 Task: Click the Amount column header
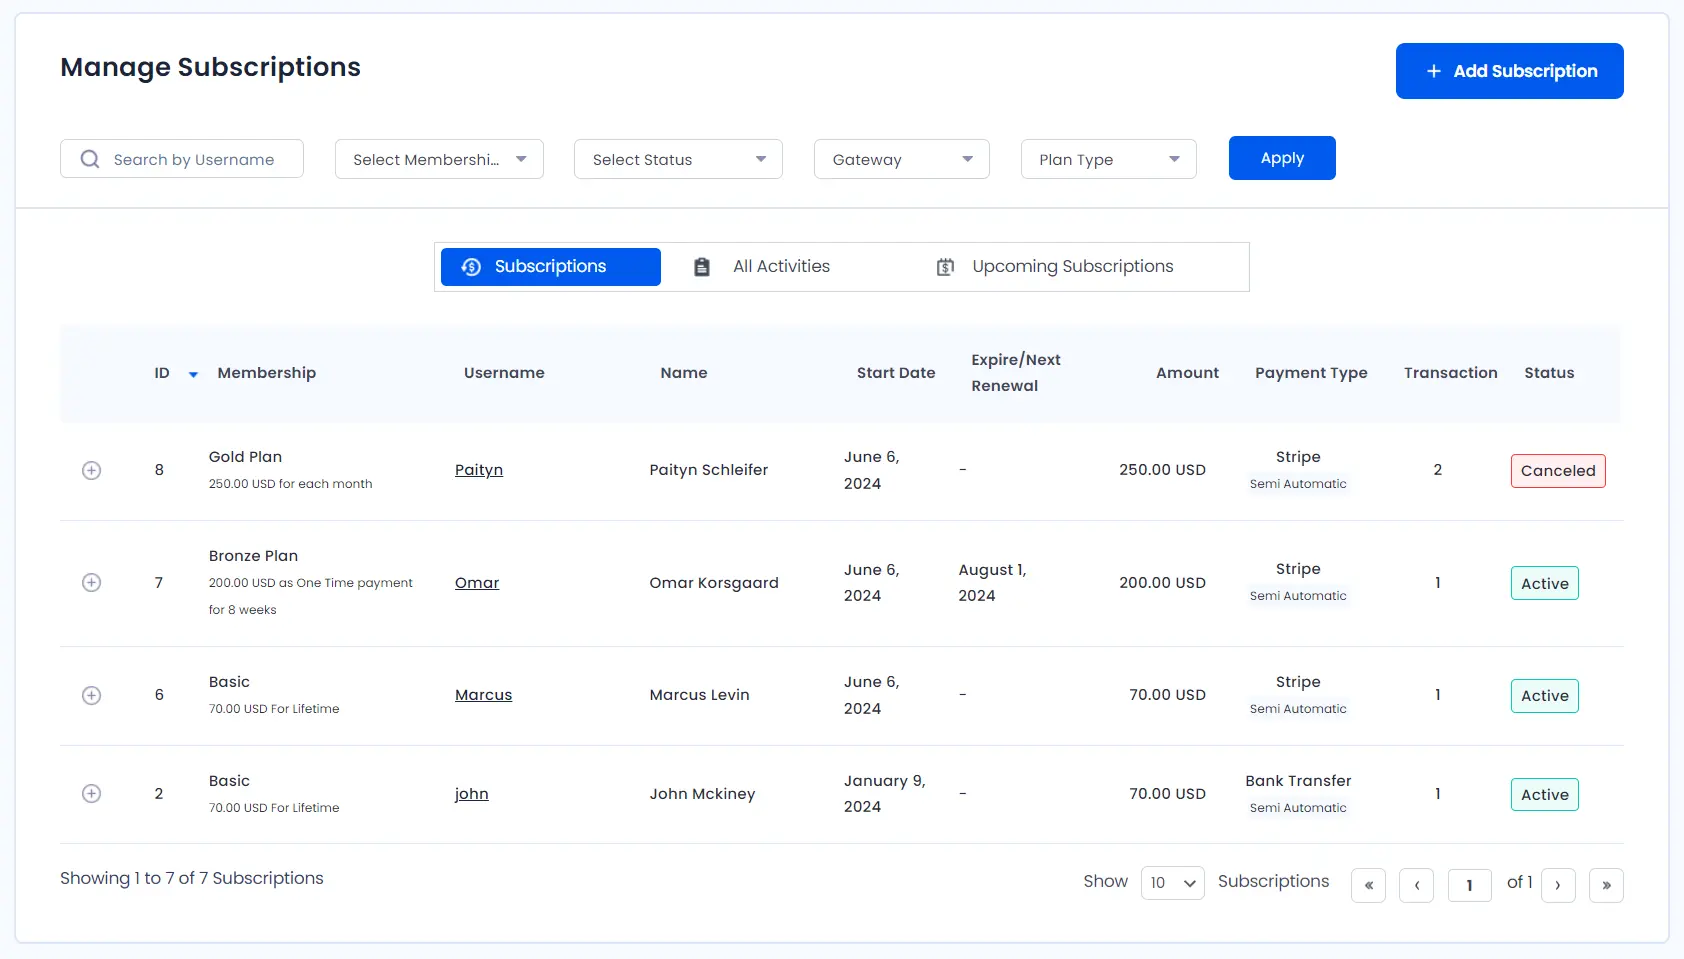pyautogui.click(x=1187, y=373)
